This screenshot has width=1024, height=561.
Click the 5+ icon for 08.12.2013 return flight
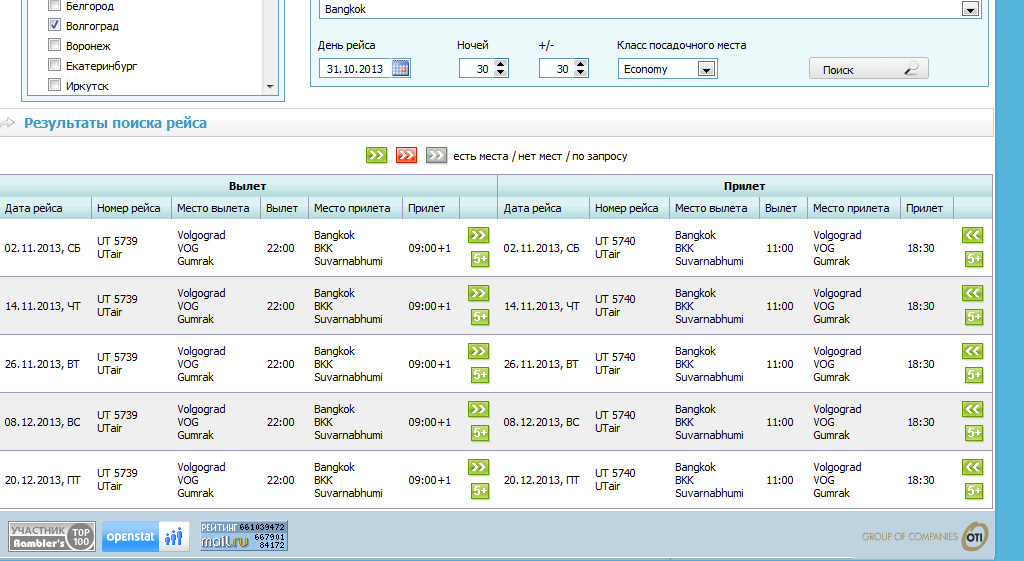click(x=973, y=433)
